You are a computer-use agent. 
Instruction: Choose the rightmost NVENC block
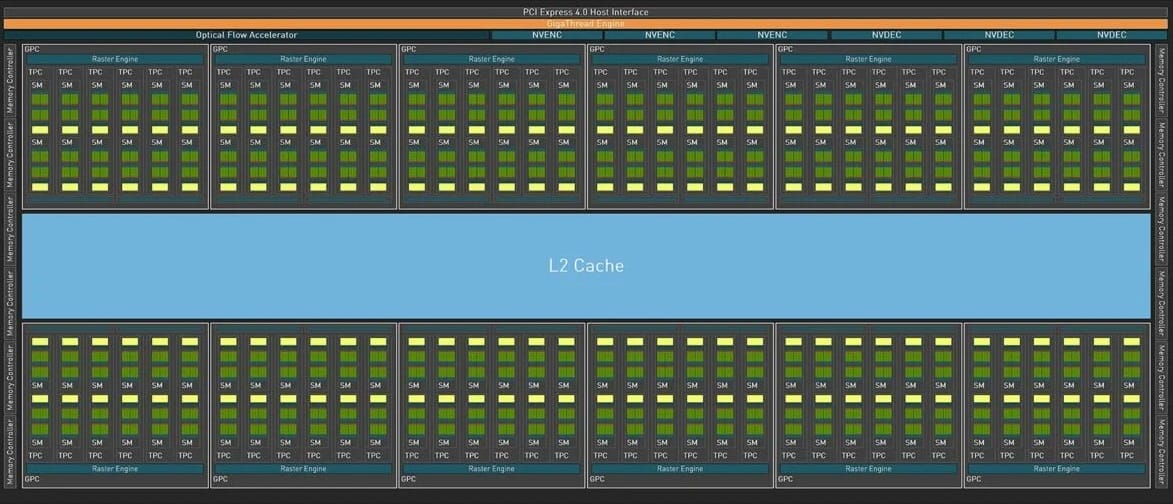772,35
